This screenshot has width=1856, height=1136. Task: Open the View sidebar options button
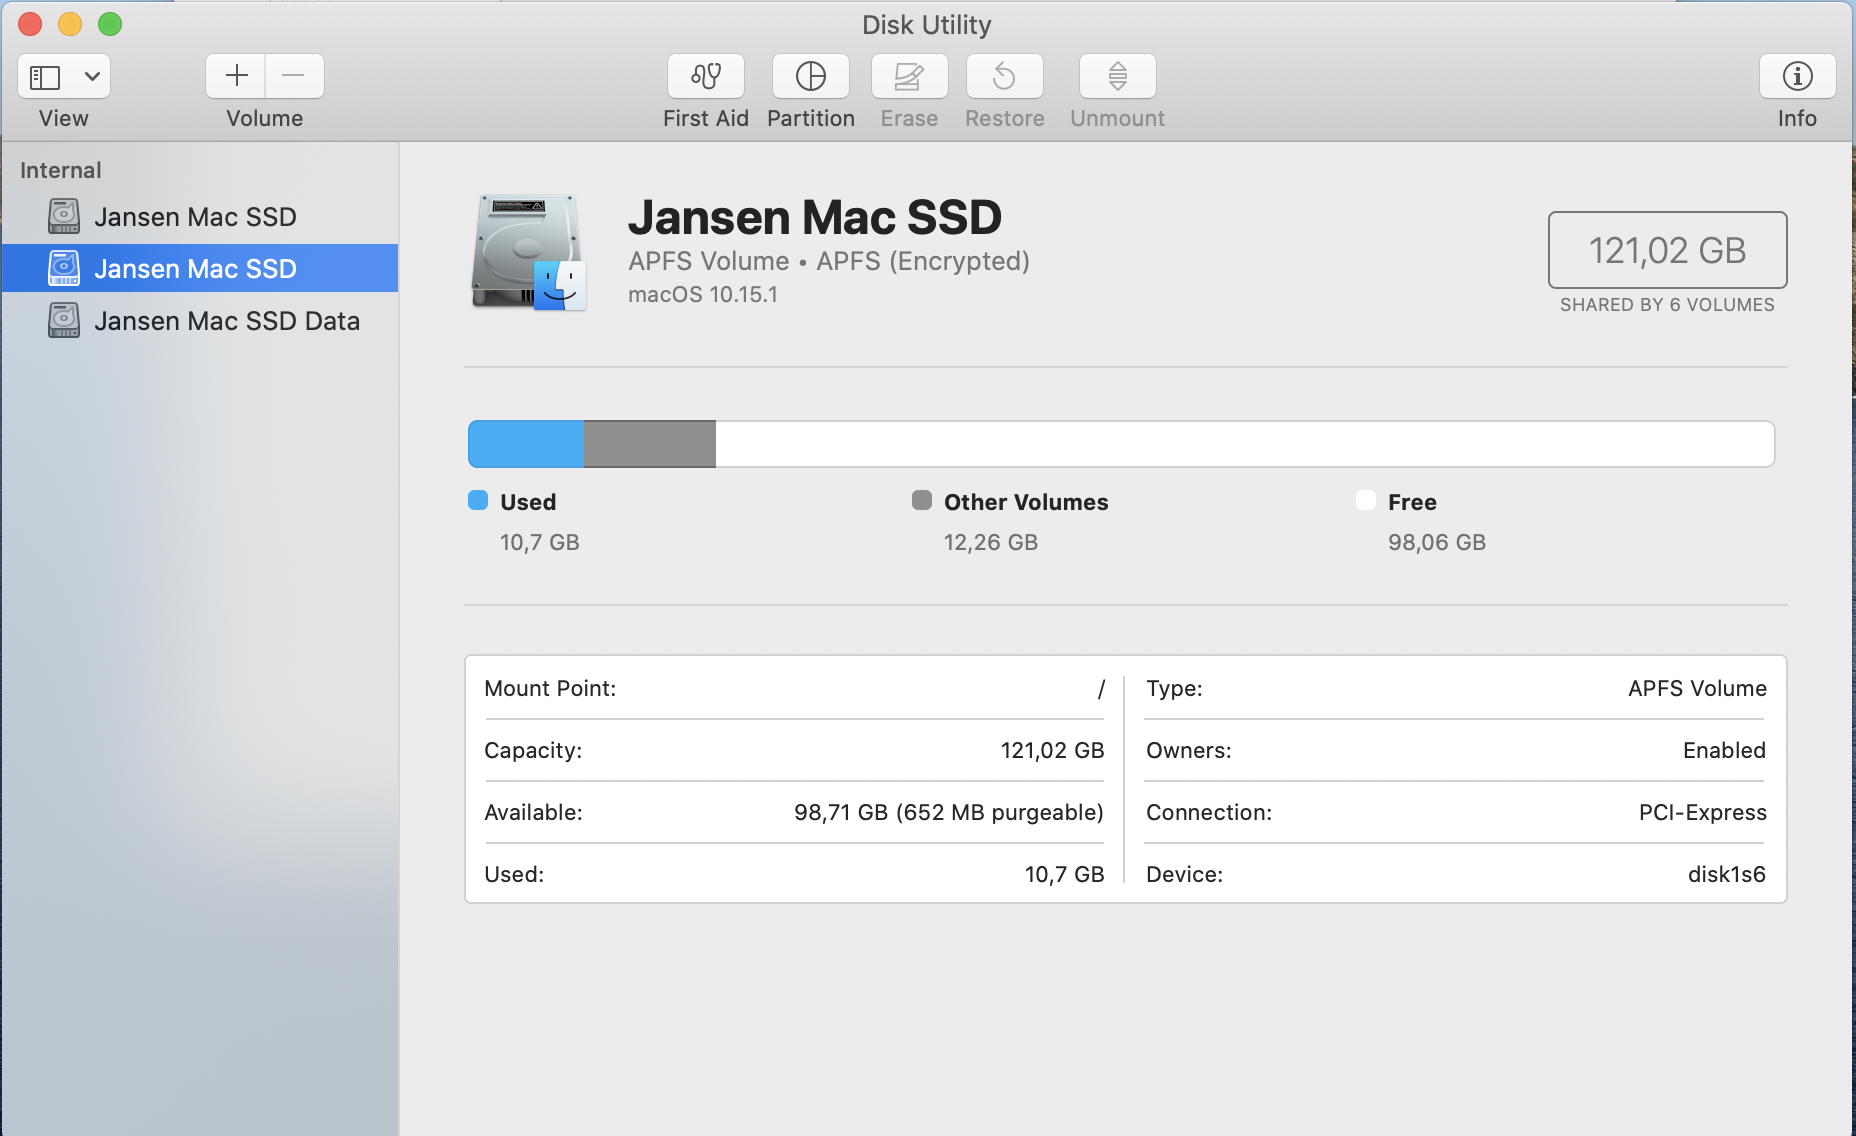[64, 76]
